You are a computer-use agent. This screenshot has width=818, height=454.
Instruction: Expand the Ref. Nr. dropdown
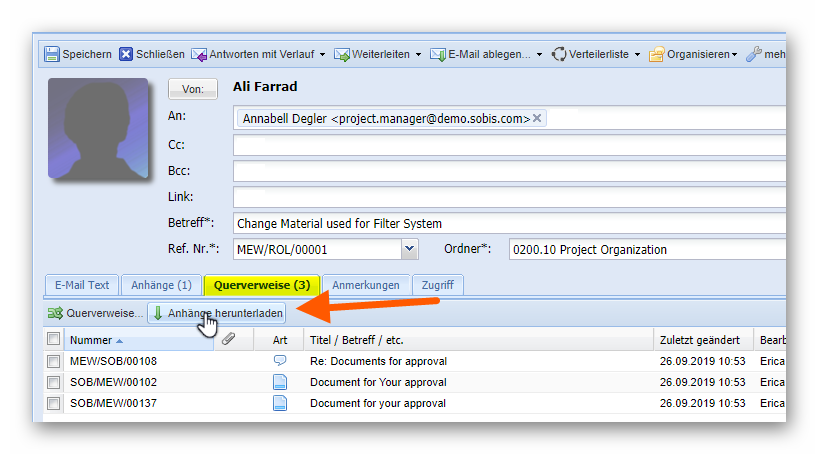(x=408, y=249)
